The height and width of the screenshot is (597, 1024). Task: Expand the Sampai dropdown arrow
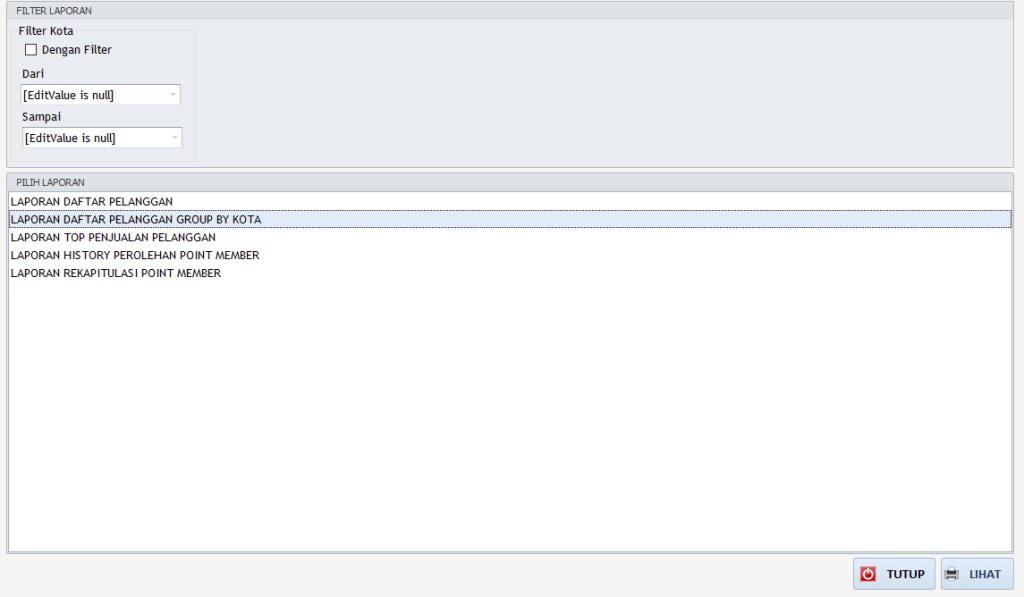tap(175, 138)
